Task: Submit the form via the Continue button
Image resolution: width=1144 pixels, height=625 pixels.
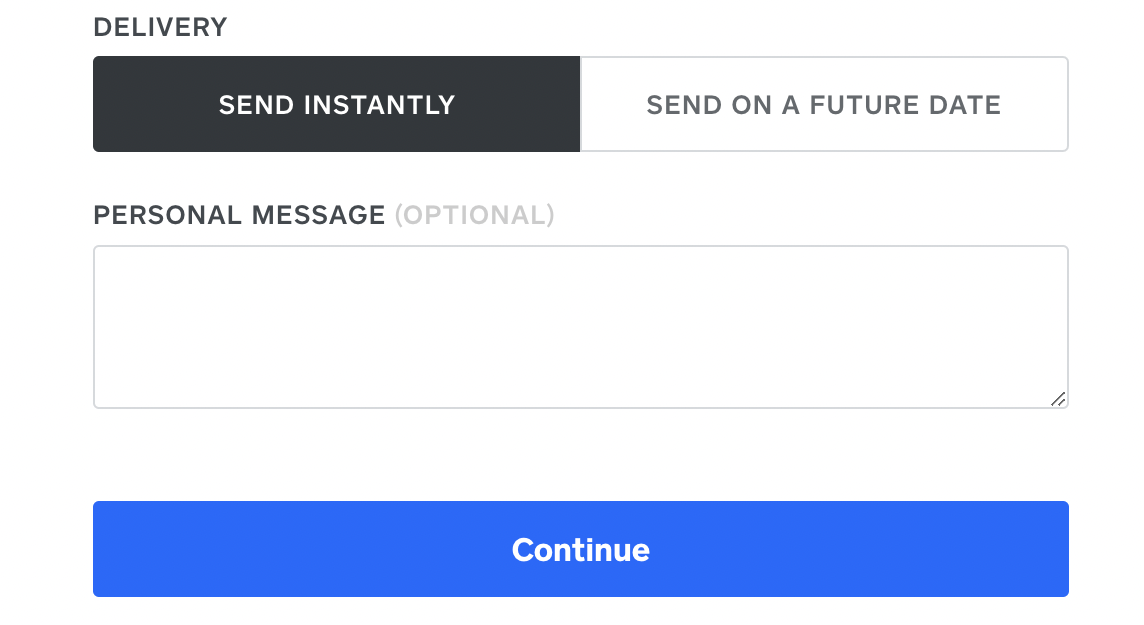Action: (580, 549)
